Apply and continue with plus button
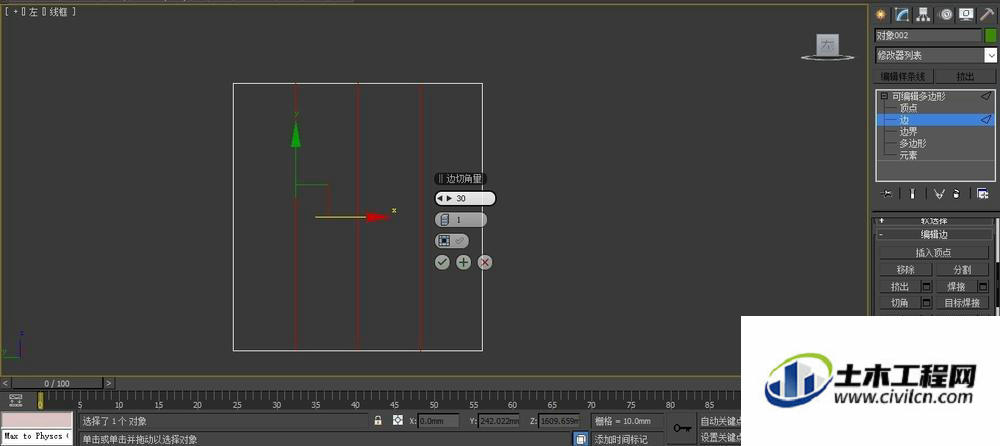 (464, 262)
